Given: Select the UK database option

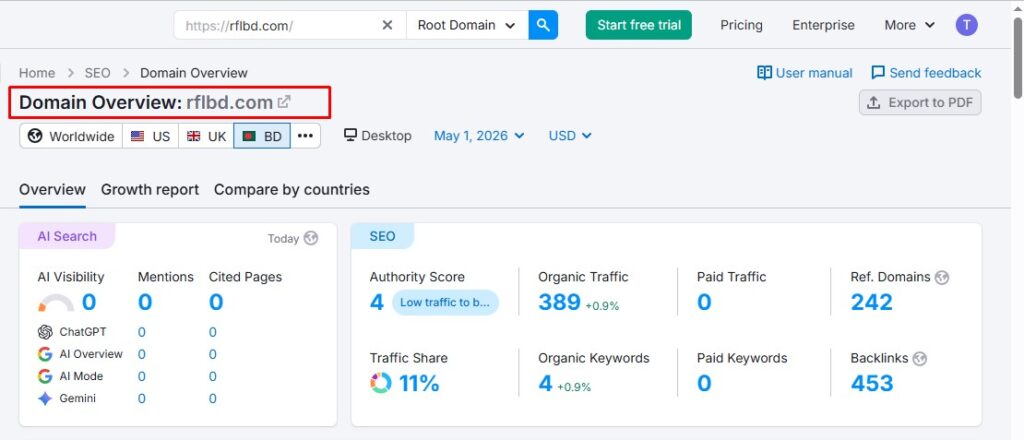Looking at the screenshot, I should pyautogui.click(x=206, y=136).
